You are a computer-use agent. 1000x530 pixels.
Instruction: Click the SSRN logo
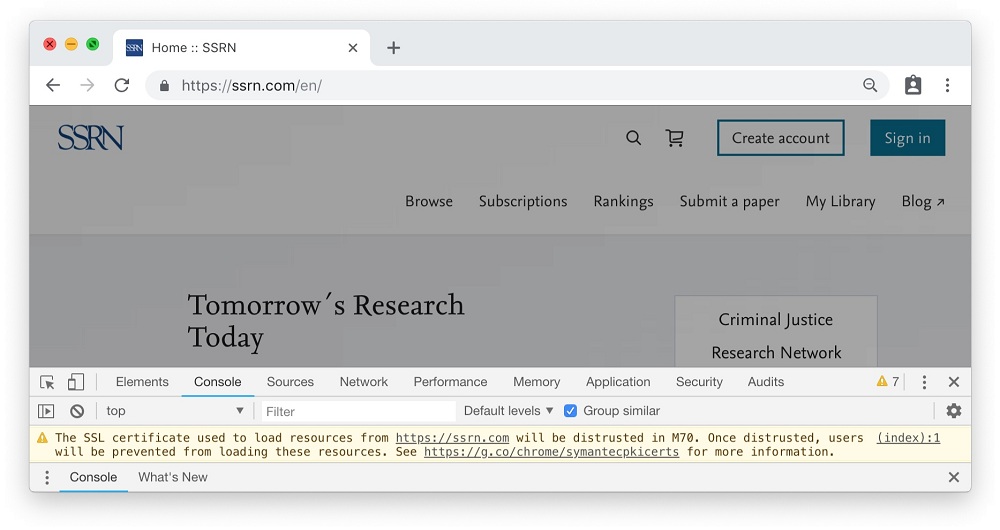pos(91,138)
